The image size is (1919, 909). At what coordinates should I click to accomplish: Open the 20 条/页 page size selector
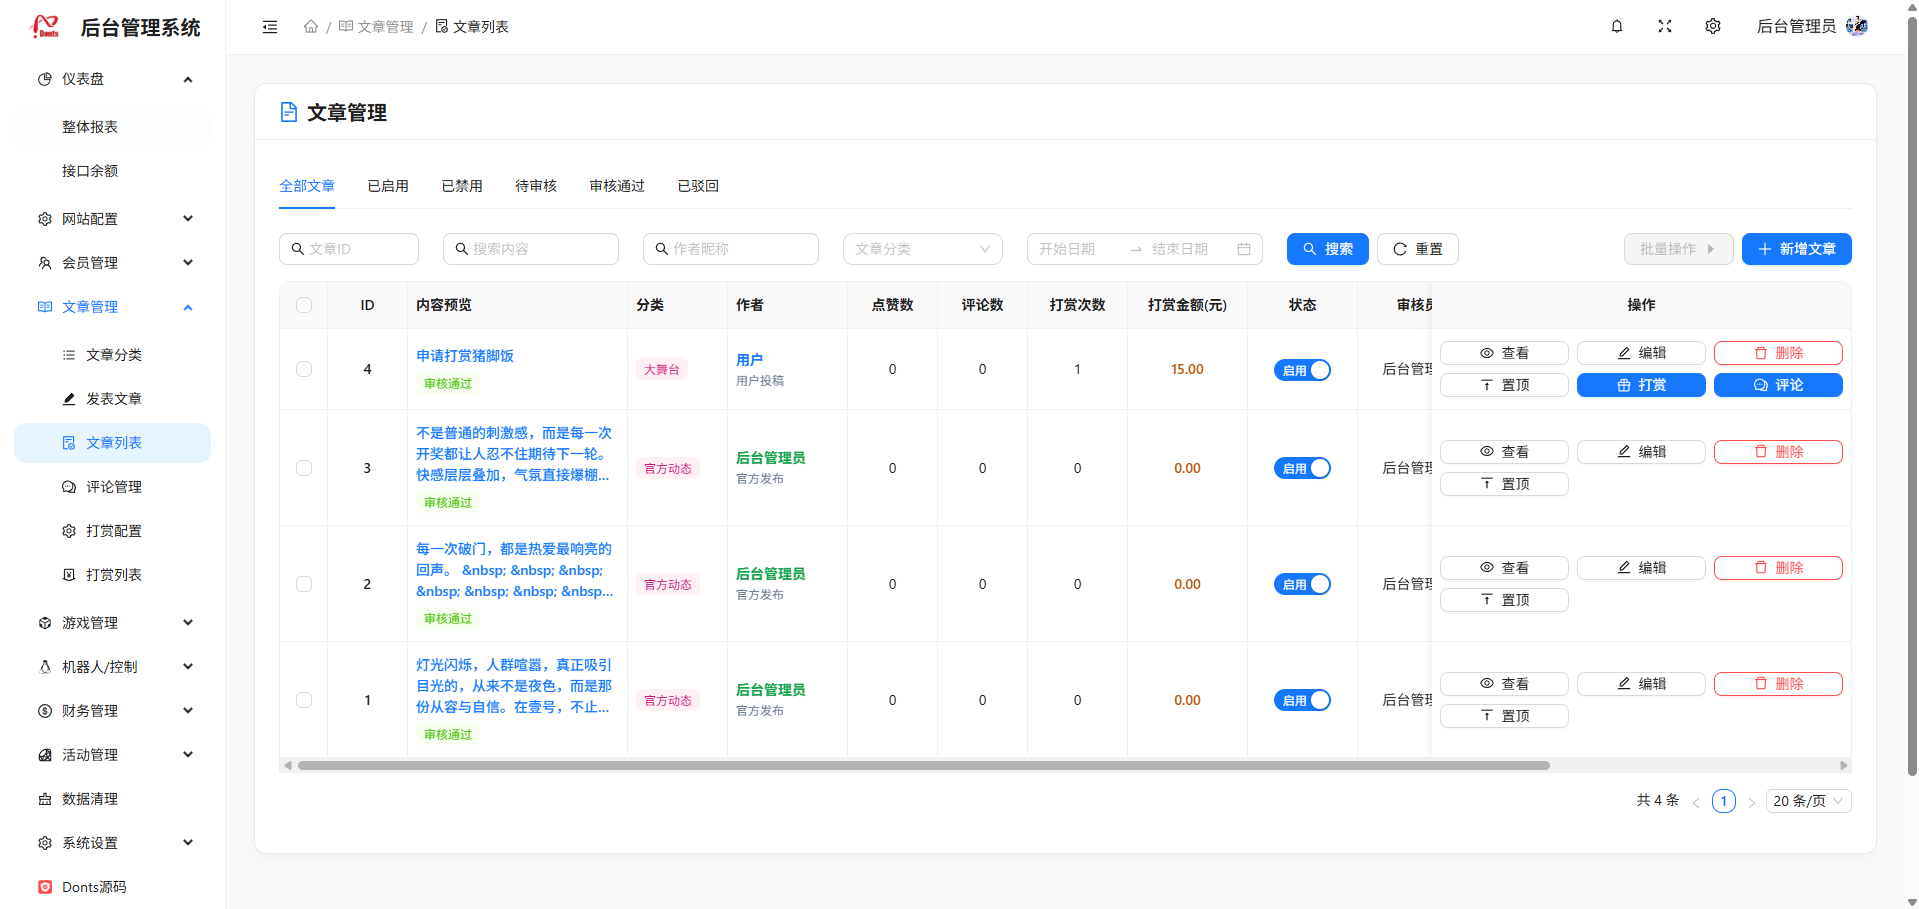[1808, 801]
